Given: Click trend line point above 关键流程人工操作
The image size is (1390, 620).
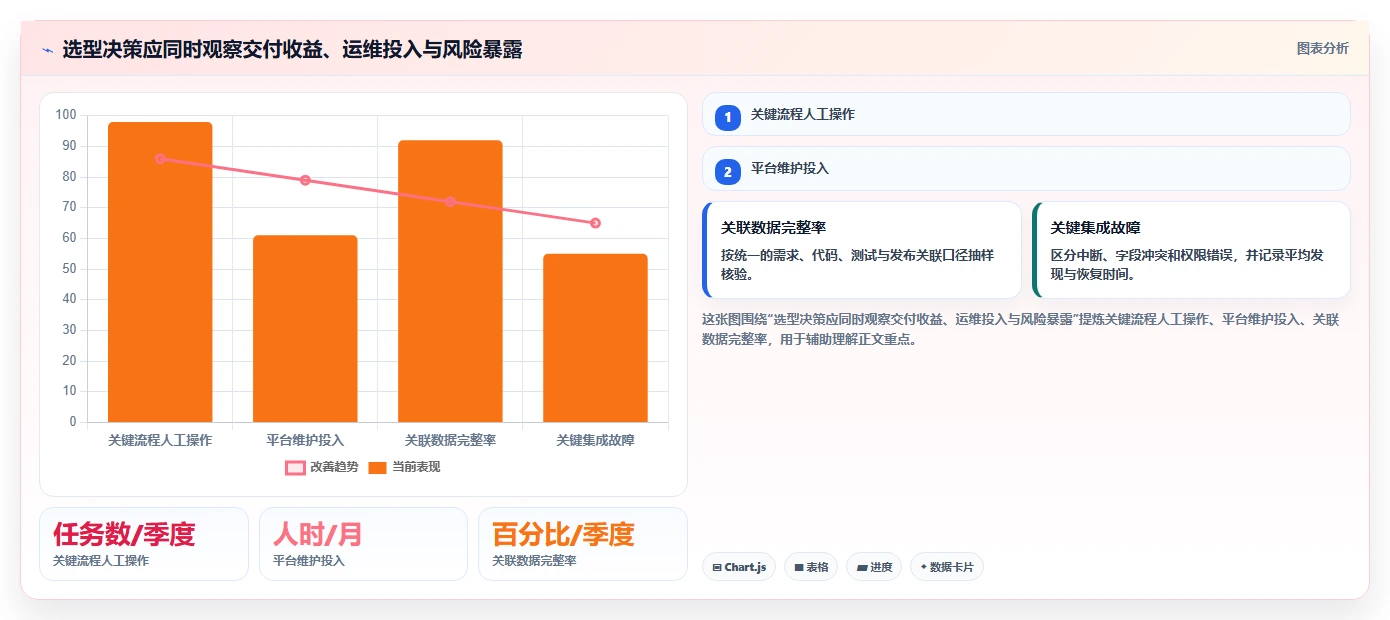Looking at the screenshot, I should click(x=160, y=158).
